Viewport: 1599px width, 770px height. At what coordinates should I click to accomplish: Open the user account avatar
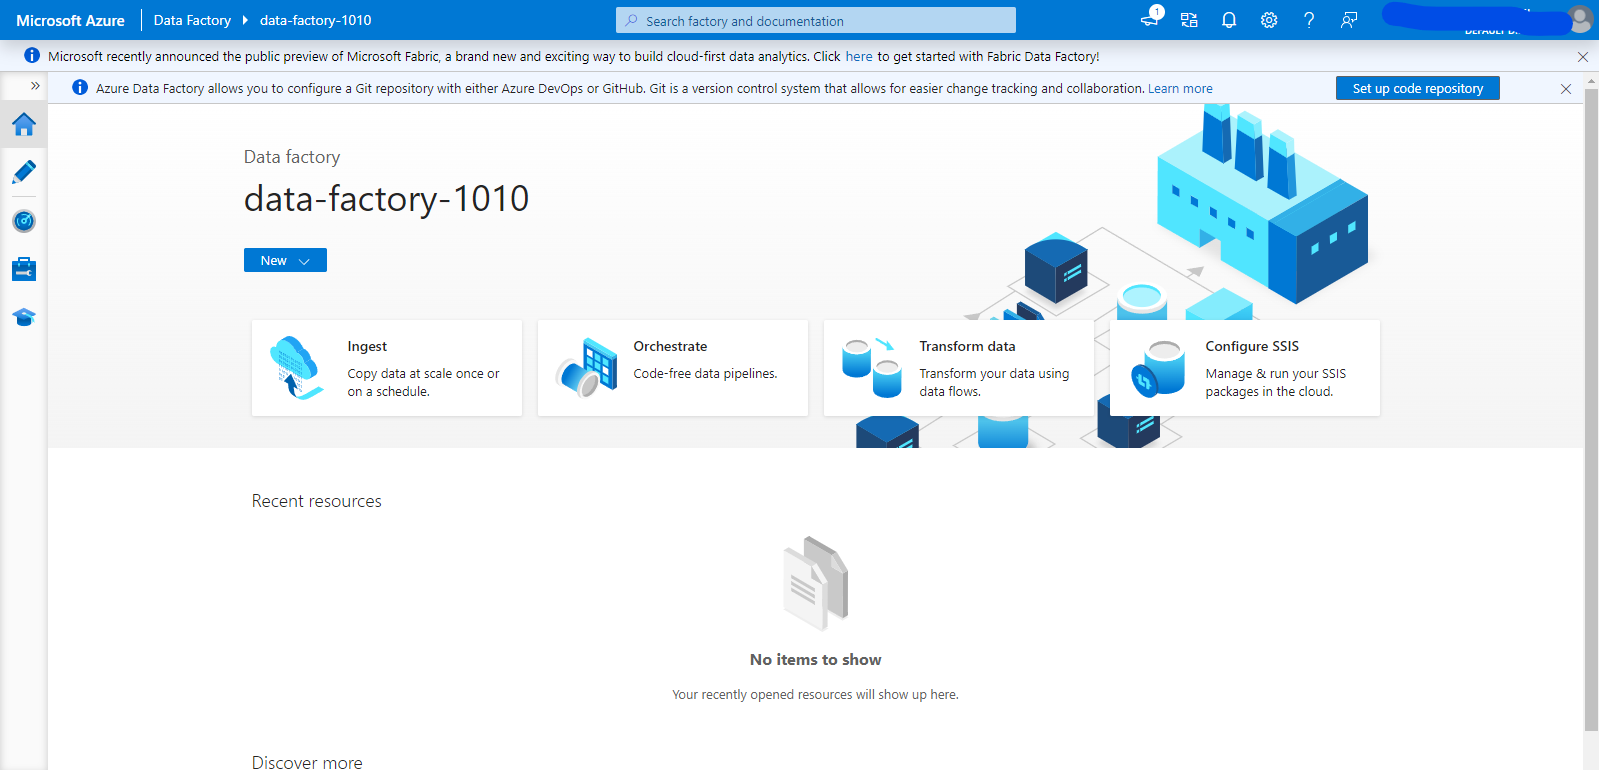1580,19
